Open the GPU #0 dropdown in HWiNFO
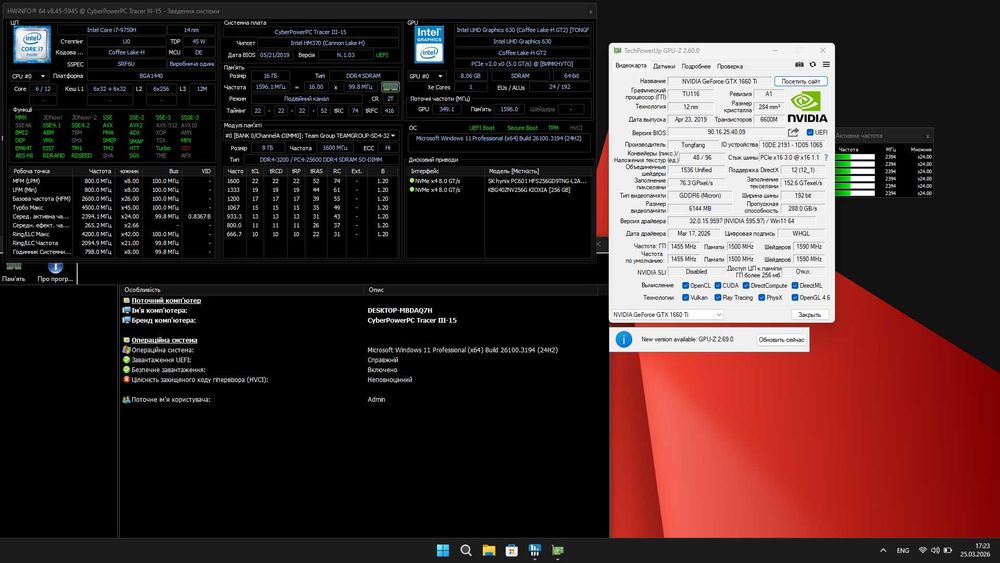The width and height of the screenshot is (1000, 563). tap(426, 76)
